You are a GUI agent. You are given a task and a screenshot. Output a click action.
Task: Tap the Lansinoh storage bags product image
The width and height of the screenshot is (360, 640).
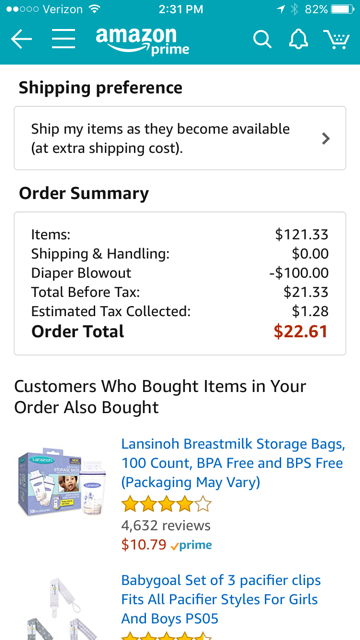tap(63, 484)
